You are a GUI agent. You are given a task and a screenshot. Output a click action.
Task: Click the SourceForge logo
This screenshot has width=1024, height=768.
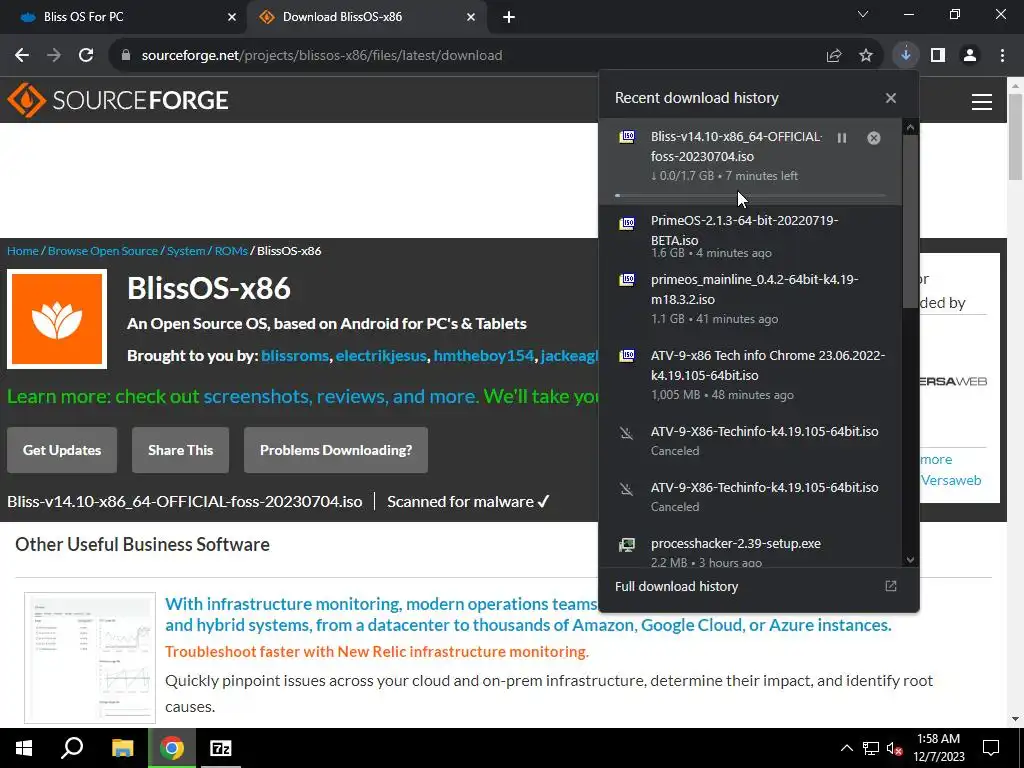[x=118, y=100]
